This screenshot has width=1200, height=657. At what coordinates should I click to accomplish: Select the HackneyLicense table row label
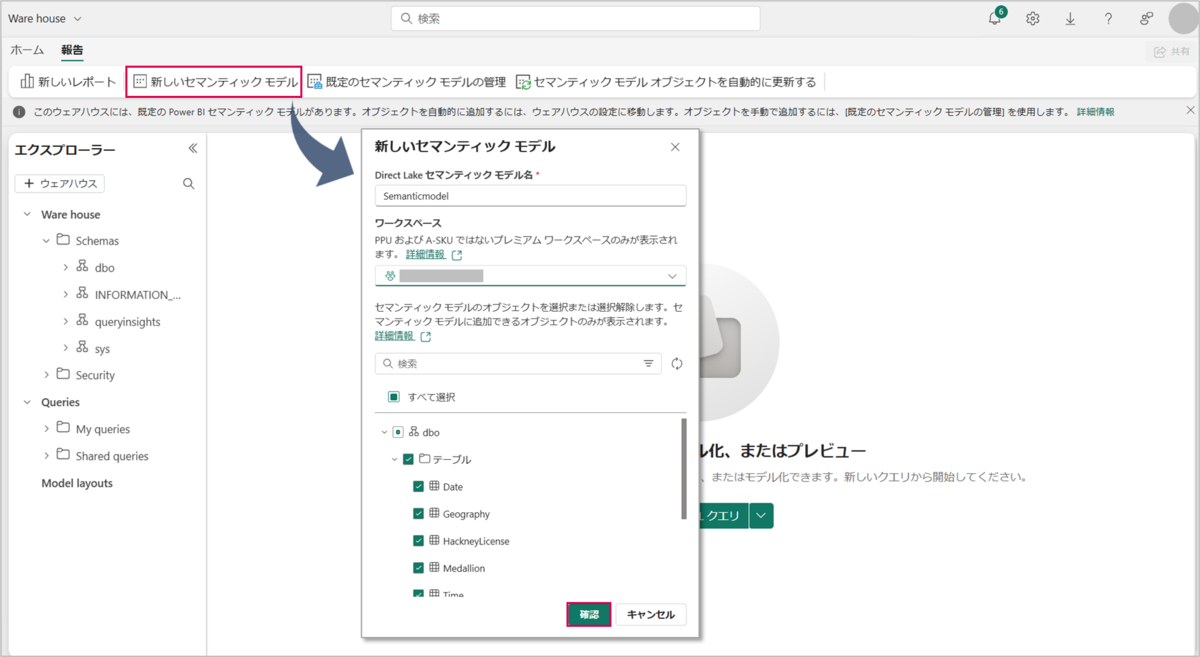pos(476,540)
